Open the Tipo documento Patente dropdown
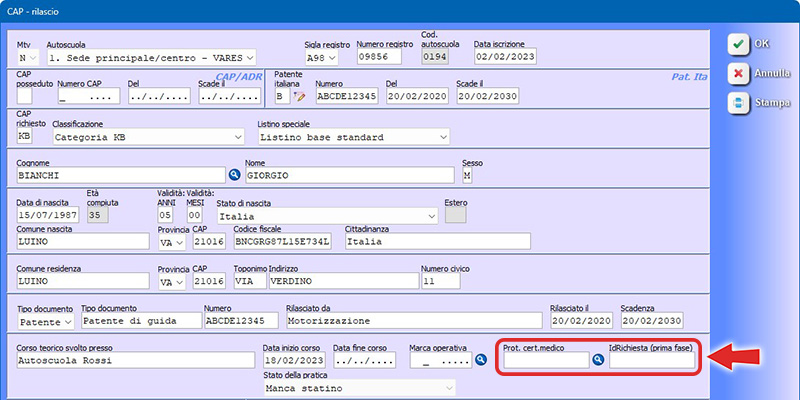 67,322
